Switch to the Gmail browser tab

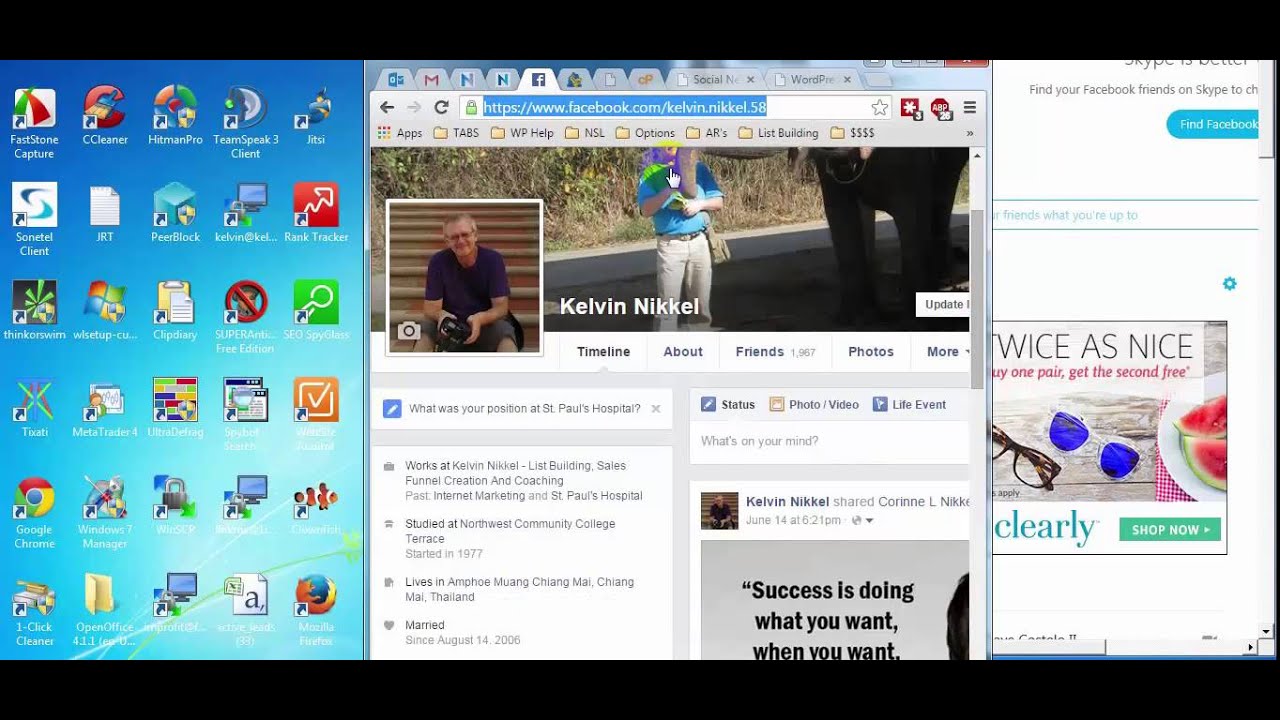[431, 80]
